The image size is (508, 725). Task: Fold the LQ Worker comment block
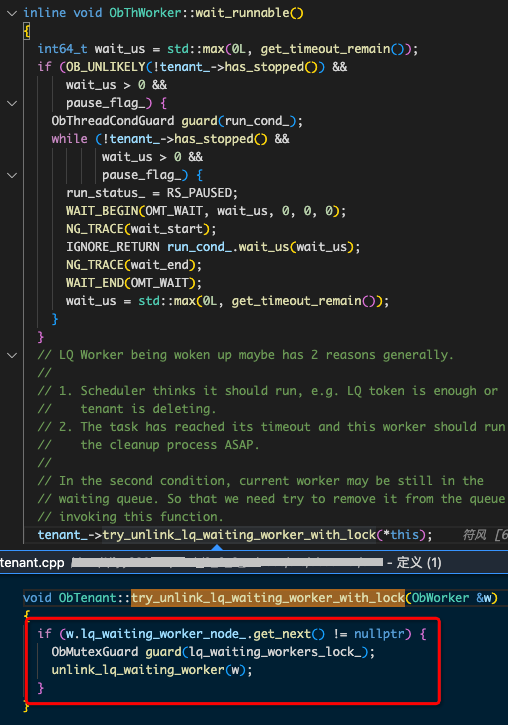12,355
